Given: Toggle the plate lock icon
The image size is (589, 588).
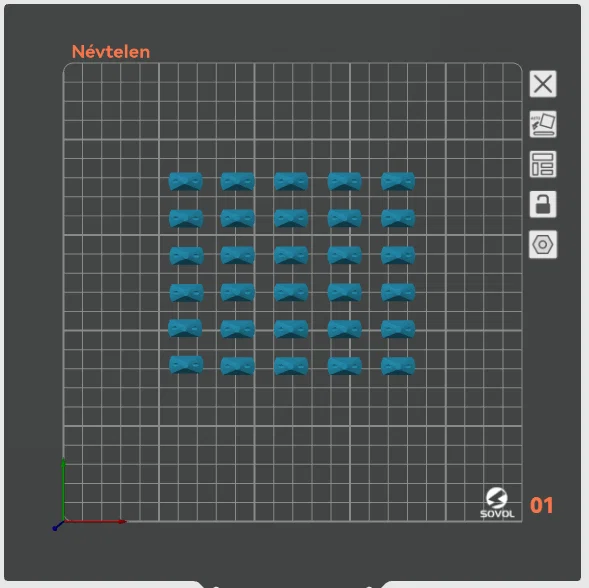Looking at the screenshot, I should click(x=543, y=204).
